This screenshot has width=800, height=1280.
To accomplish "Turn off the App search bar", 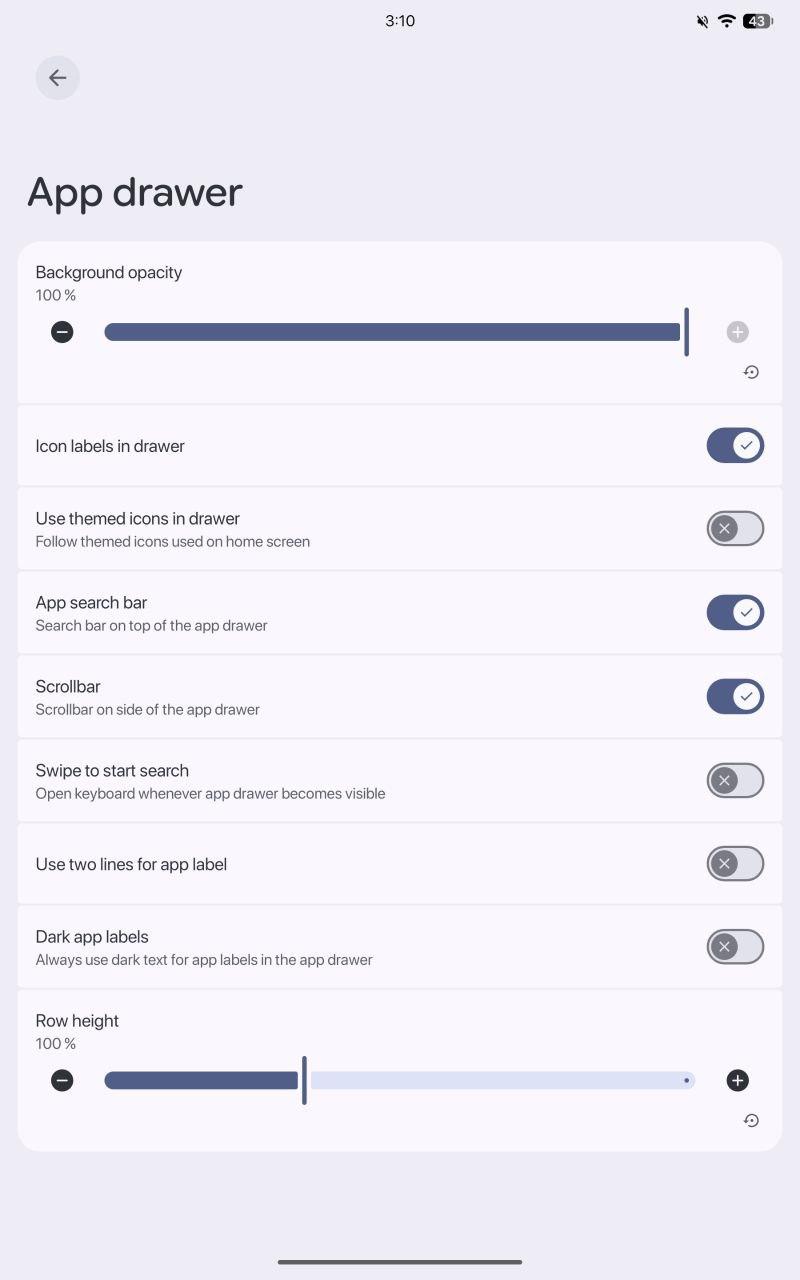I will click(735, 613).
